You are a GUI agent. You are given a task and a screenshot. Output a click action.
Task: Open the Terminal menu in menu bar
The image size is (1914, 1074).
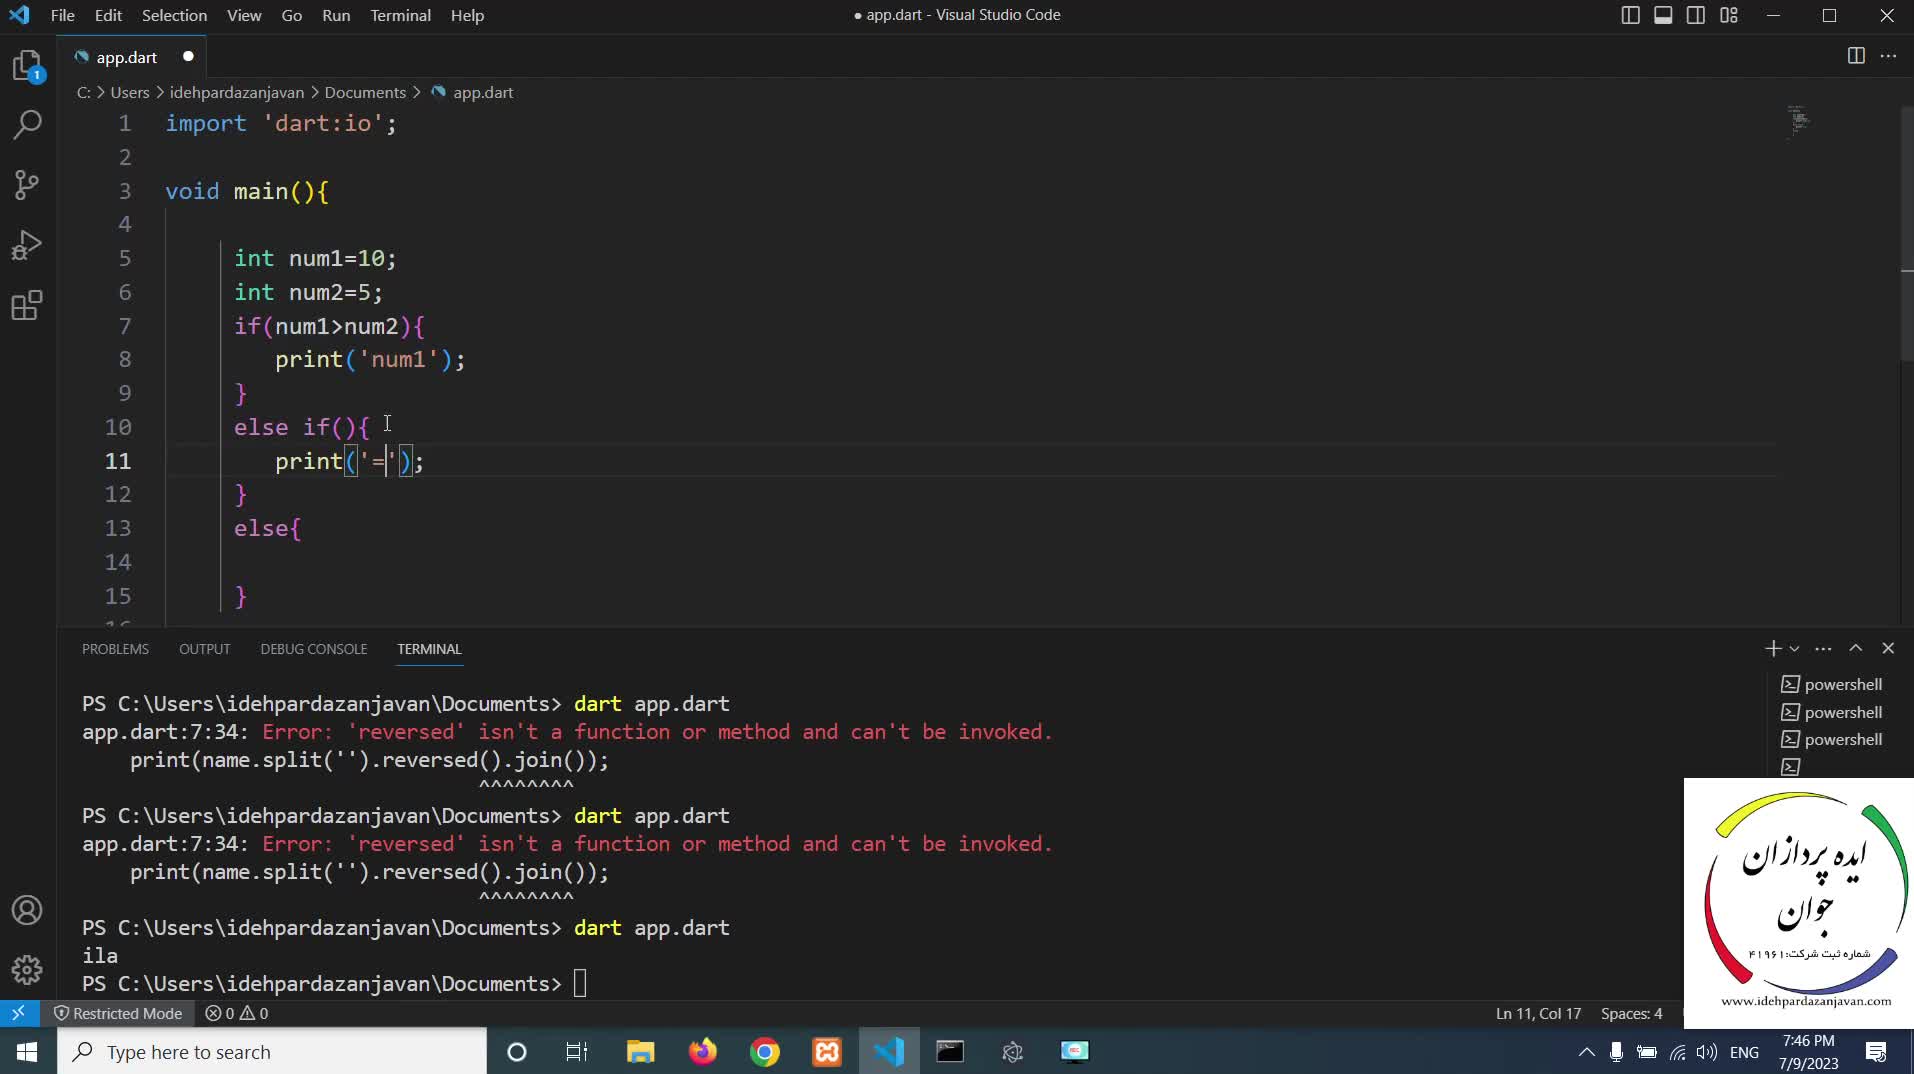400,15
